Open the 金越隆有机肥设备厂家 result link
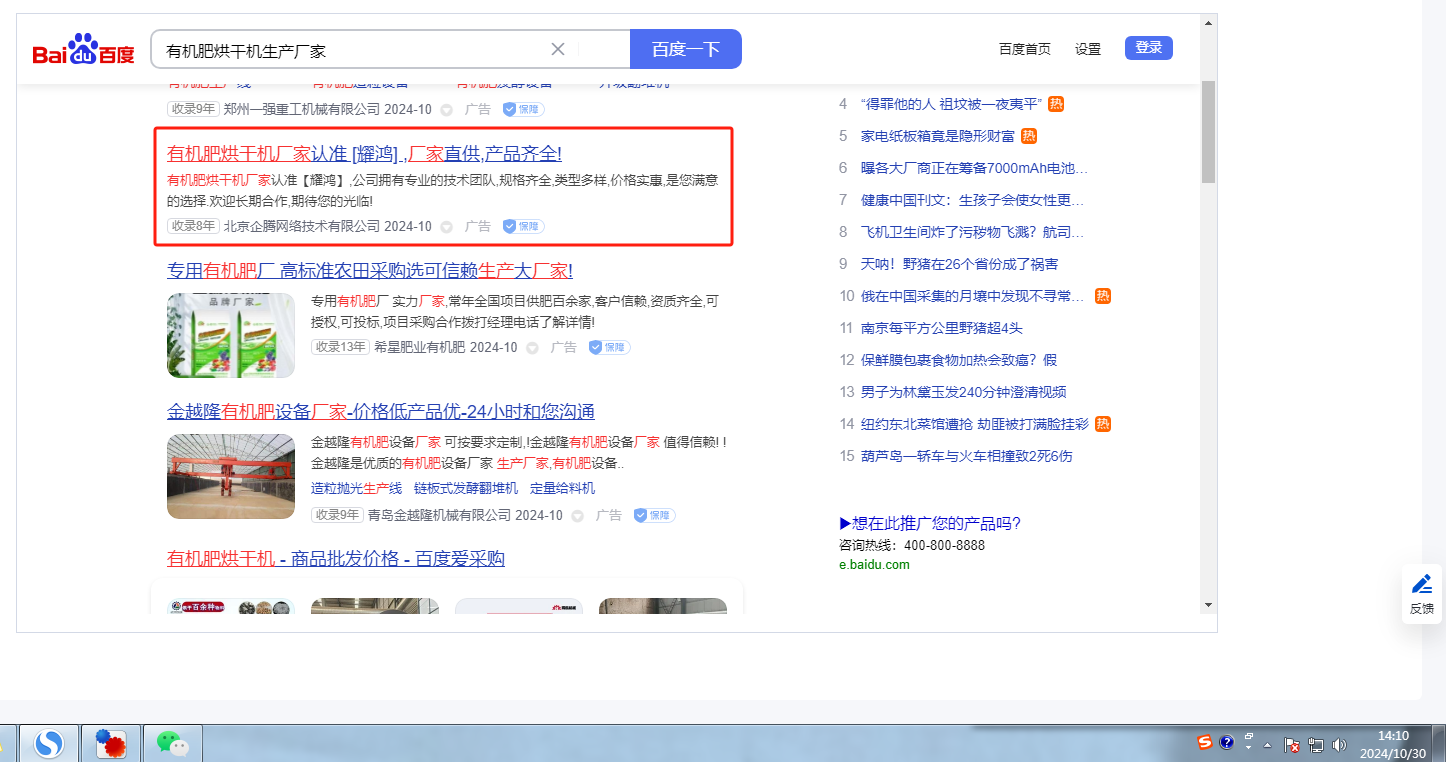 [x=380, y=412]
